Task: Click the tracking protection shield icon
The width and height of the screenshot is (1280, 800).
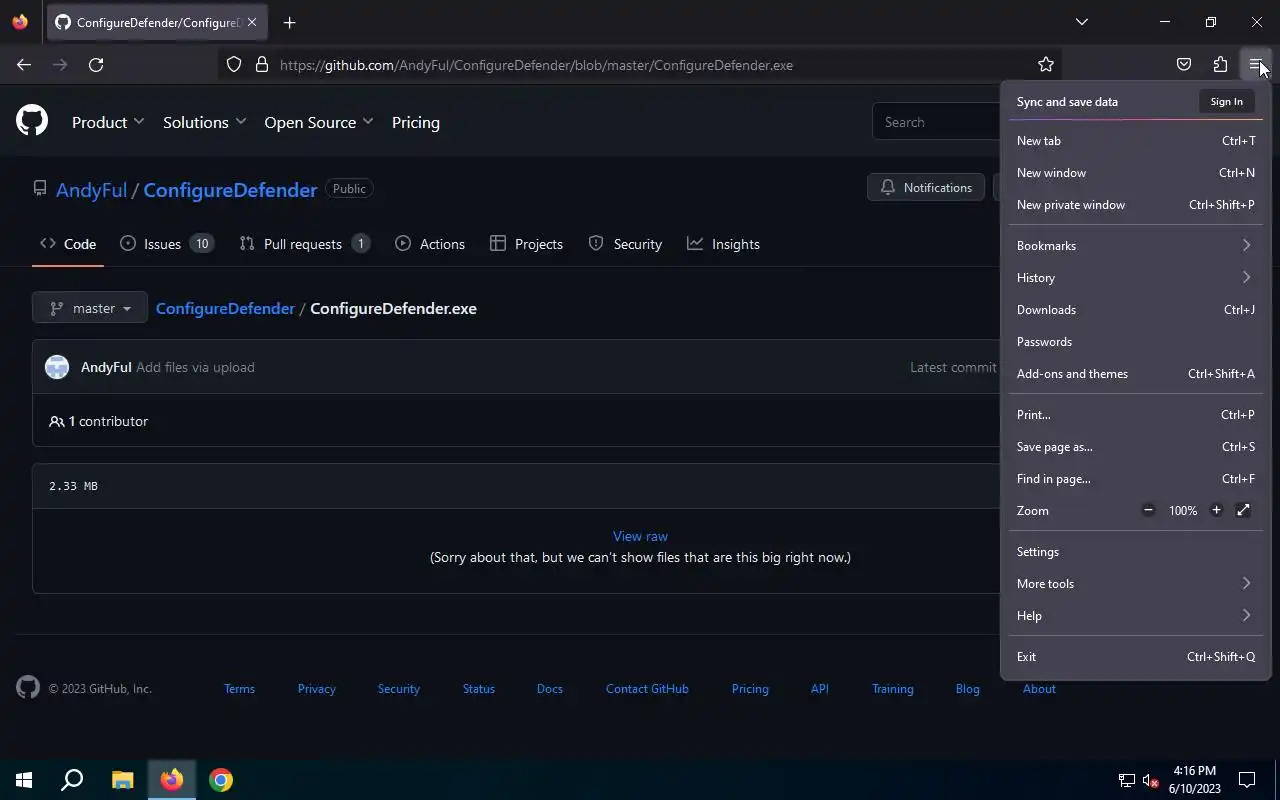Action: (234, 65)
